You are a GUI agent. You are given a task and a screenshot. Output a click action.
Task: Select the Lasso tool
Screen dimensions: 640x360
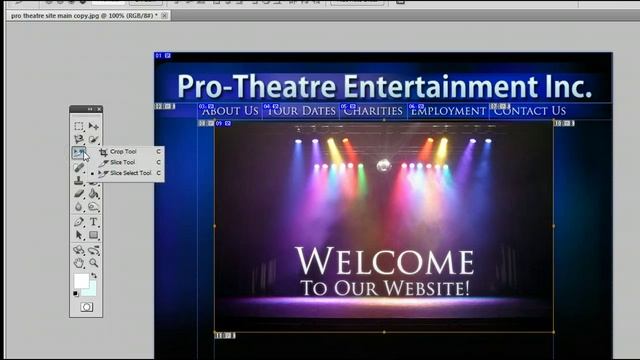tap(79, 139)
